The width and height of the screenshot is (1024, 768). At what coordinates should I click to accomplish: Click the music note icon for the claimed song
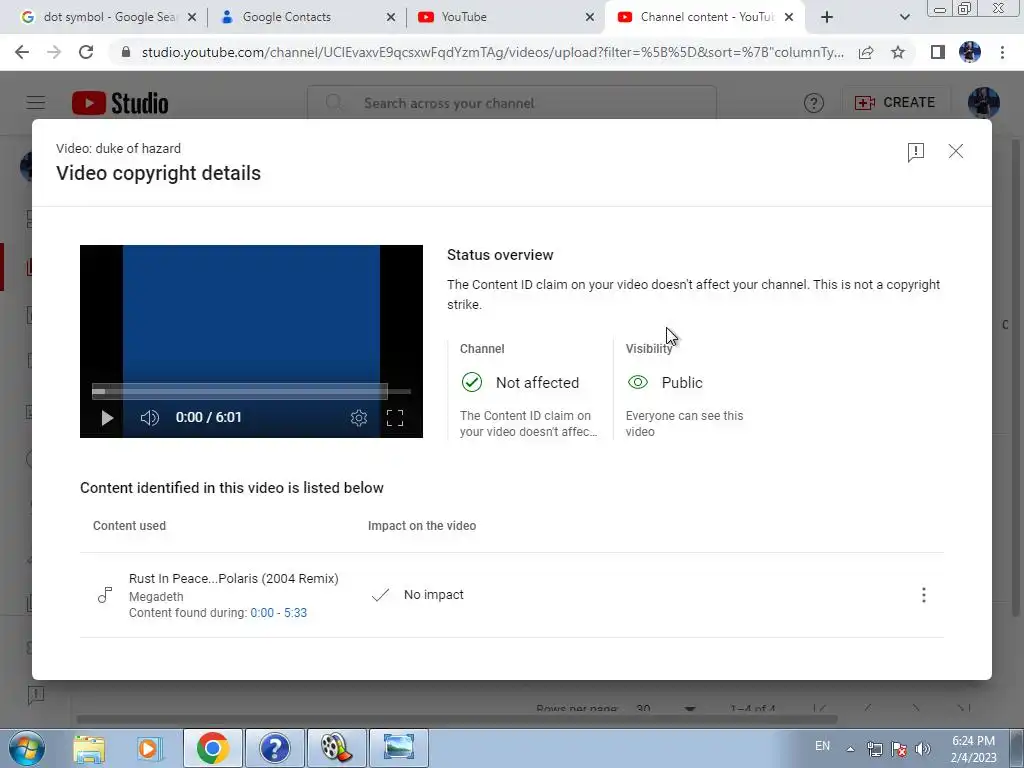tap(104, 594)
